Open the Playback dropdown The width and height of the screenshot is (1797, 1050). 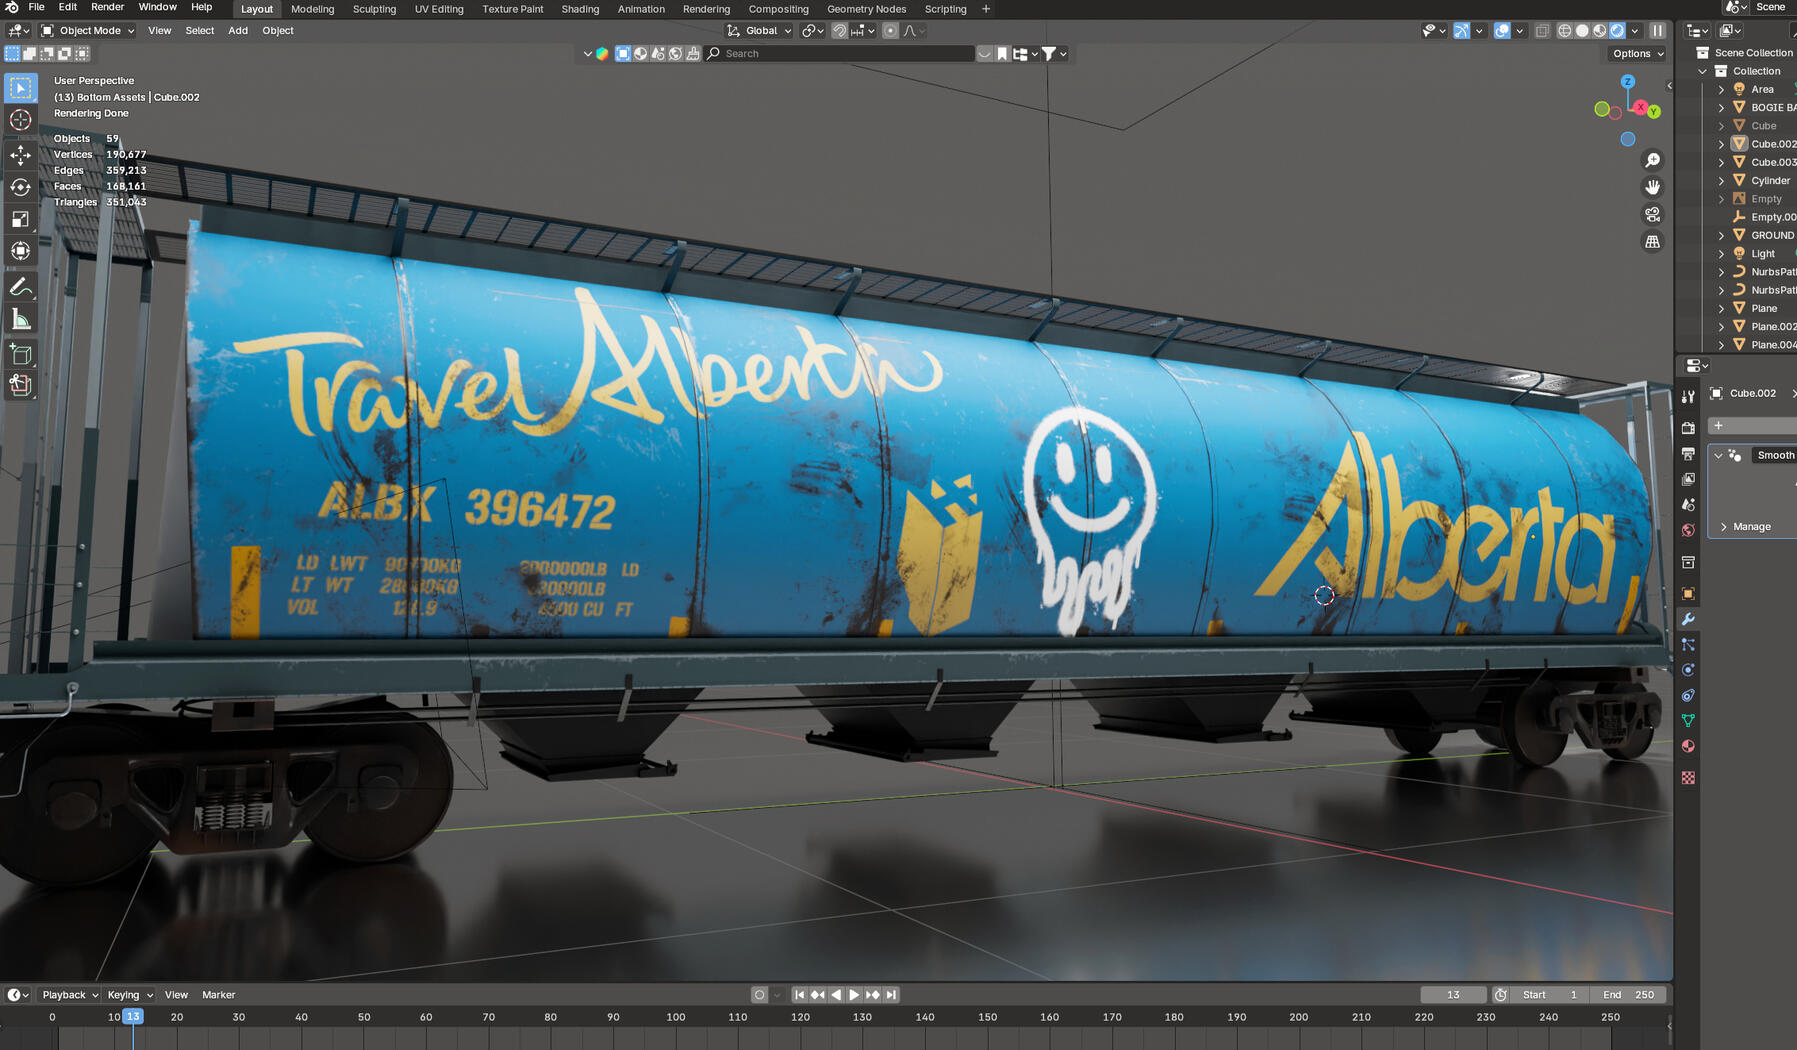[70, 995]
